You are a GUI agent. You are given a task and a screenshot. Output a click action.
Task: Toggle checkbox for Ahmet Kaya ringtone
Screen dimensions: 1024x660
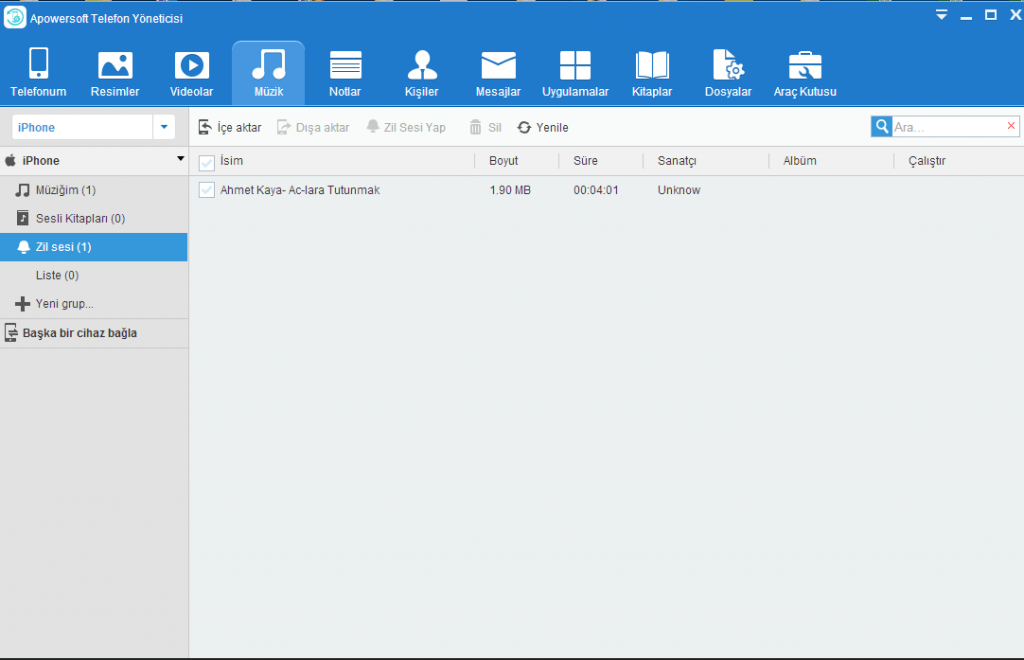207,190
